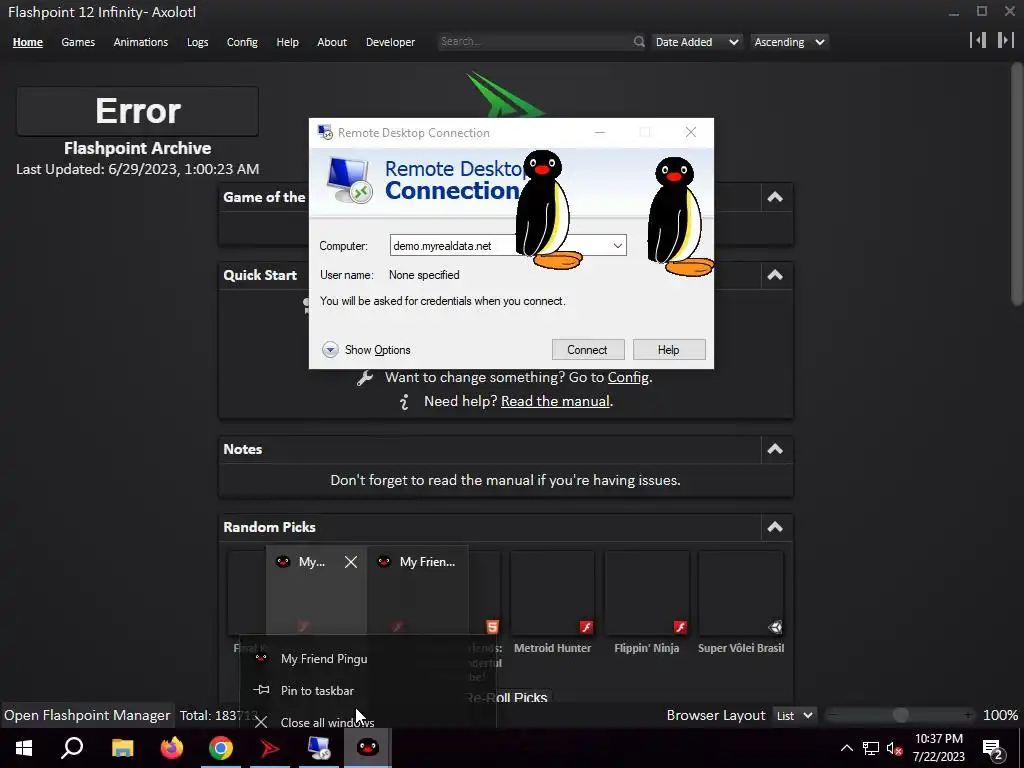Open the Developer tab
Viewport: 1024px width, 768px height.
click(390, 42)
